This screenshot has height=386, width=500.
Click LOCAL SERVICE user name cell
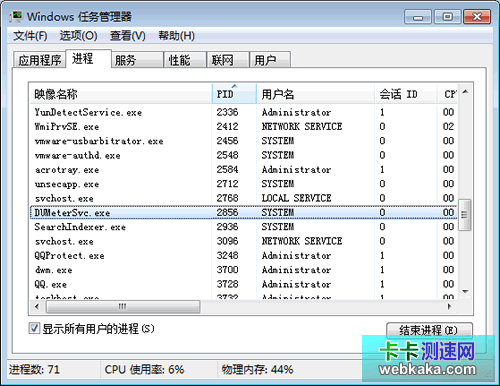(296, 198)
